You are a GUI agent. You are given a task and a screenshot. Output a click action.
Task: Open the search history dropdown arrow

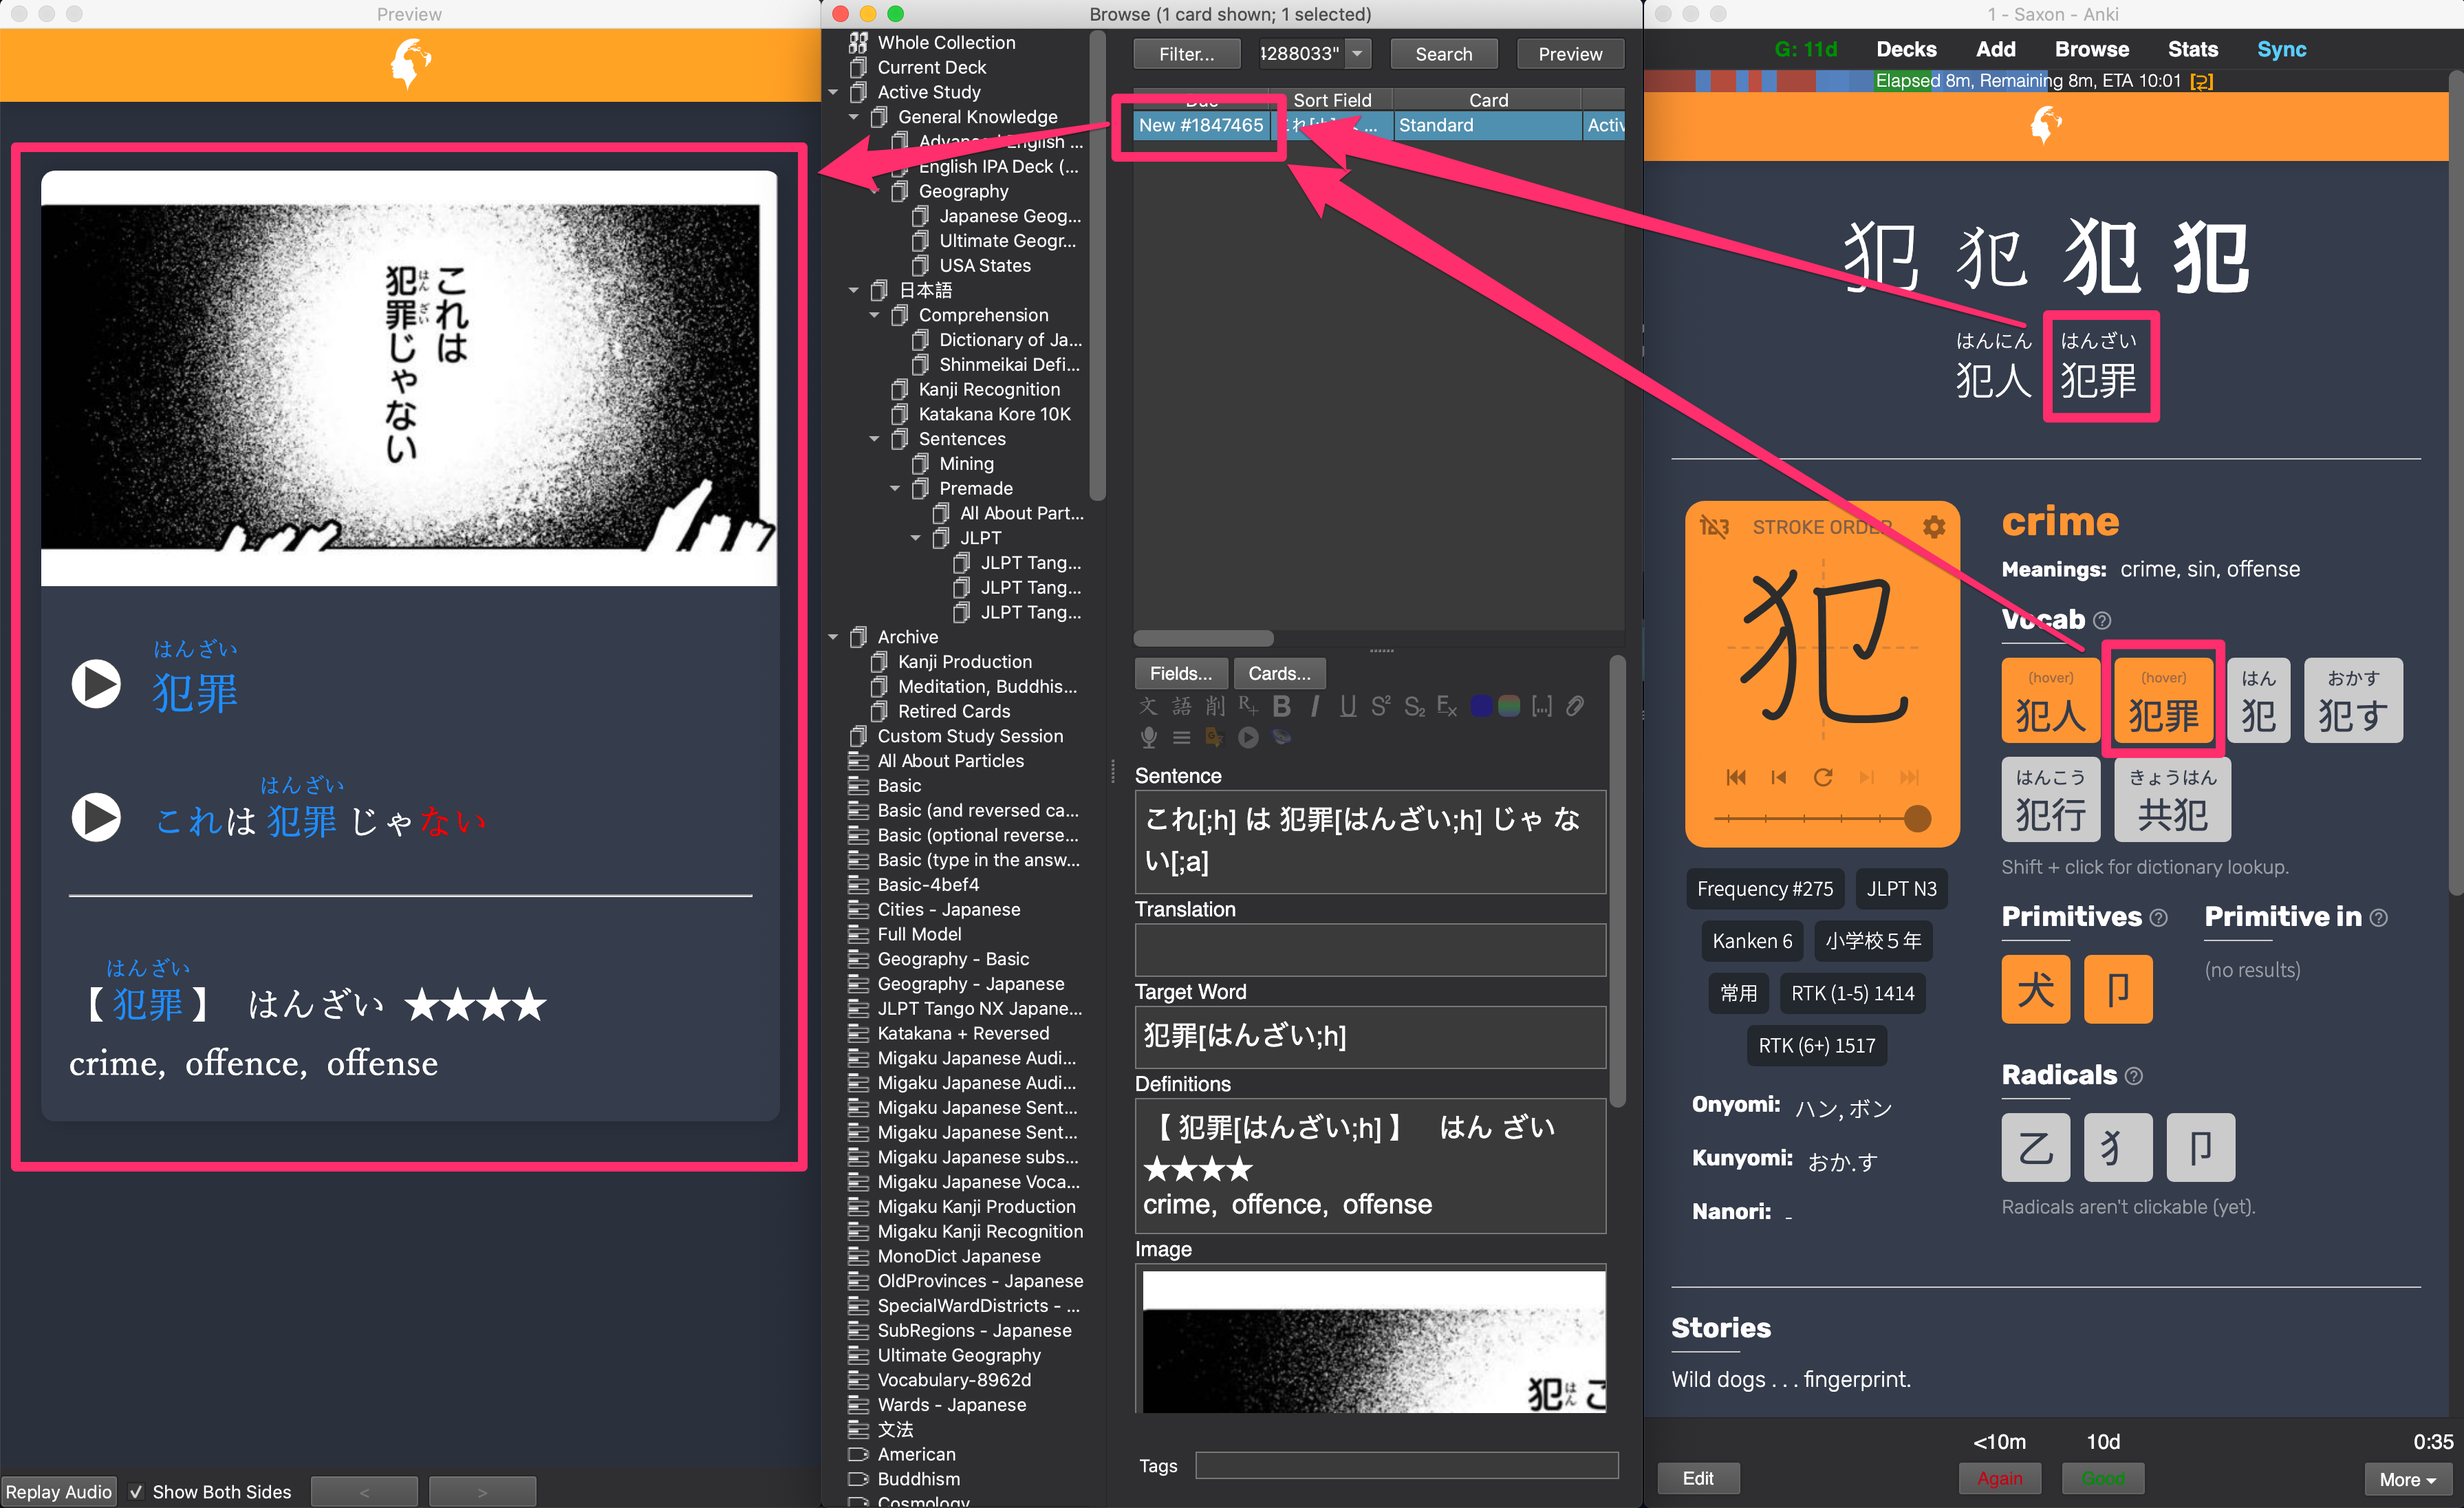[1358, 54]
